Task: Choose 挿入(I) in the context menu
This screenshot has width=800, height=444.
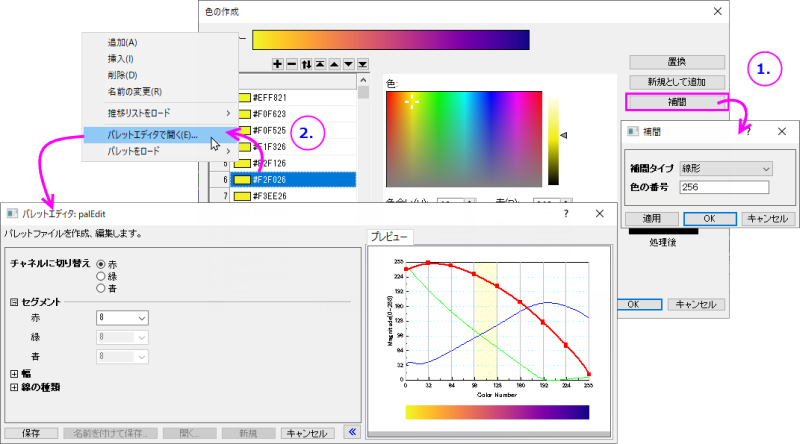Action: click(x=120, y=59)
